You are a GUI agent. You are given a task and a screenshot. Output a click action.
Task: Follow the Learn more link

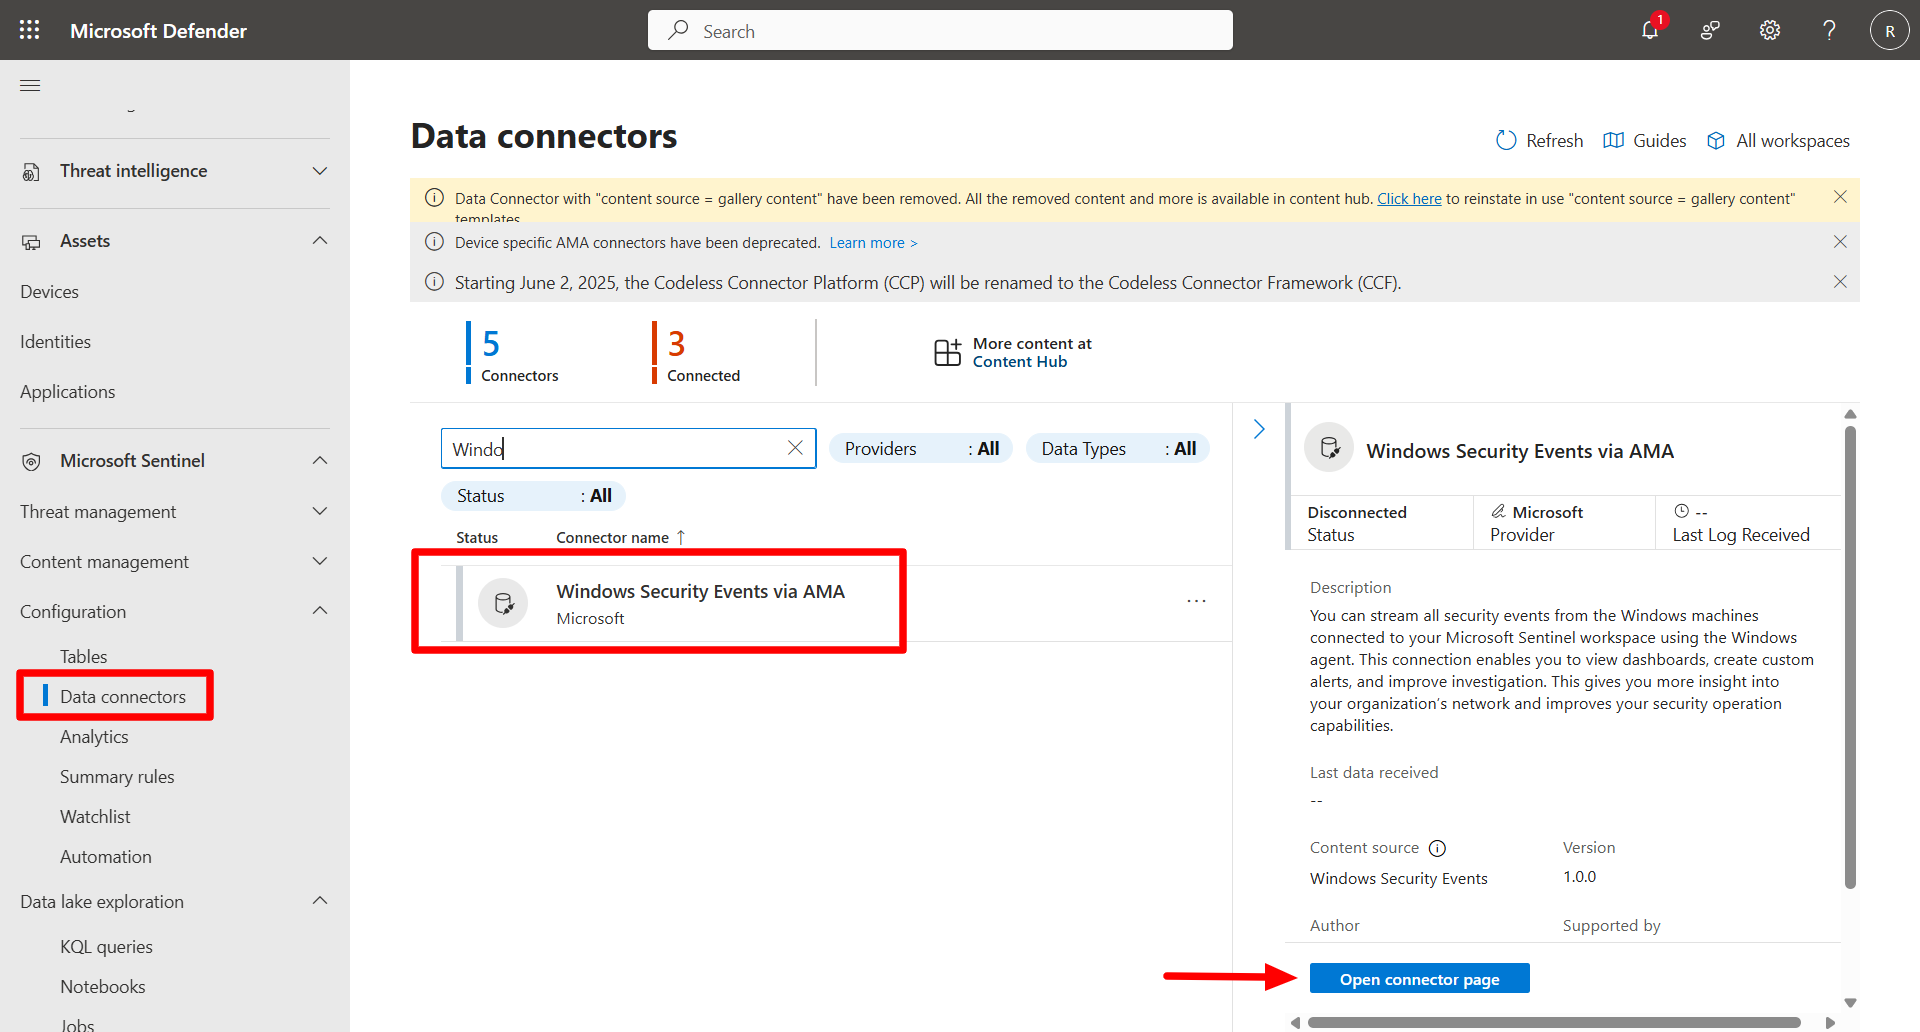pos(873,243)
